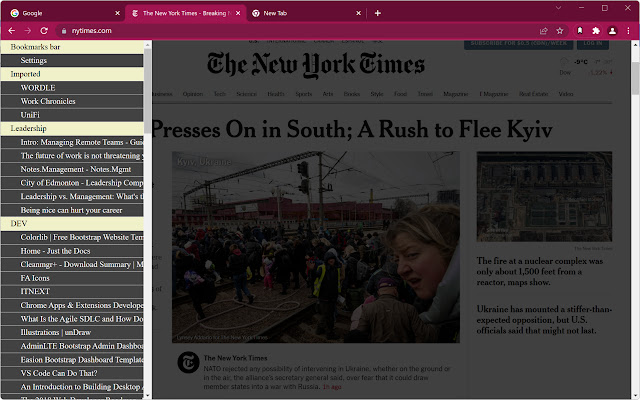The image size is (640, 400).
Task: Collapse the Imported bookmarks folder
Action: pos(72,74)
